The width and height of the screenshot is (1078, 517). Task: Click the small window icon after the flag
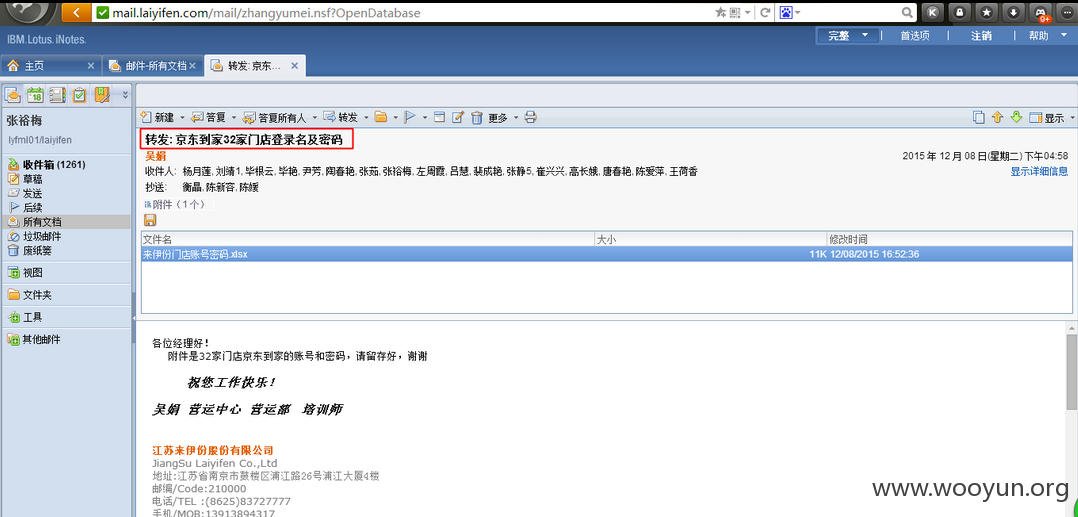tap(440, 118)
